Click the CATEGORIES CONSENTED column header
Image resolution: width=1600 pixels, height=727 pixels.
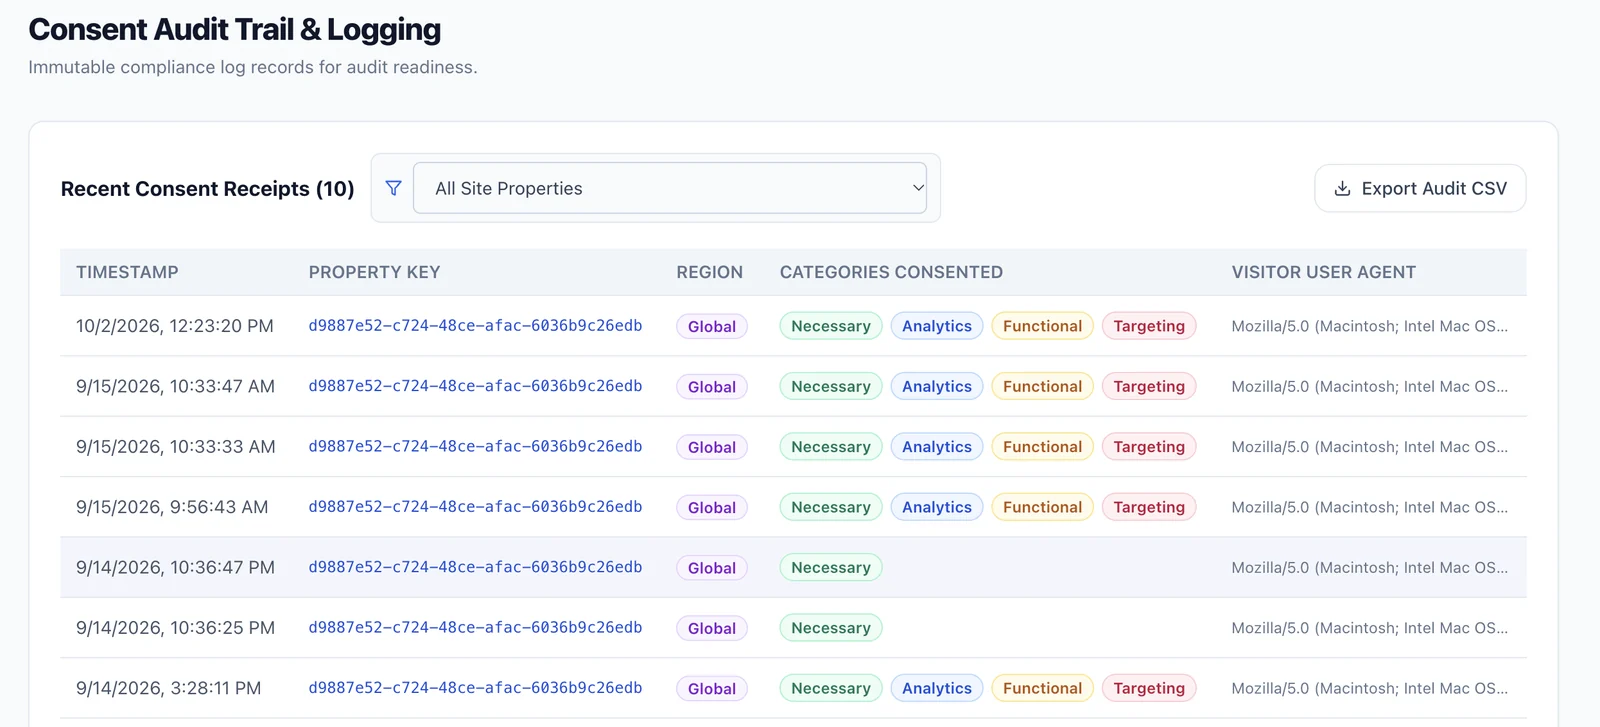(x=891, y=272)
